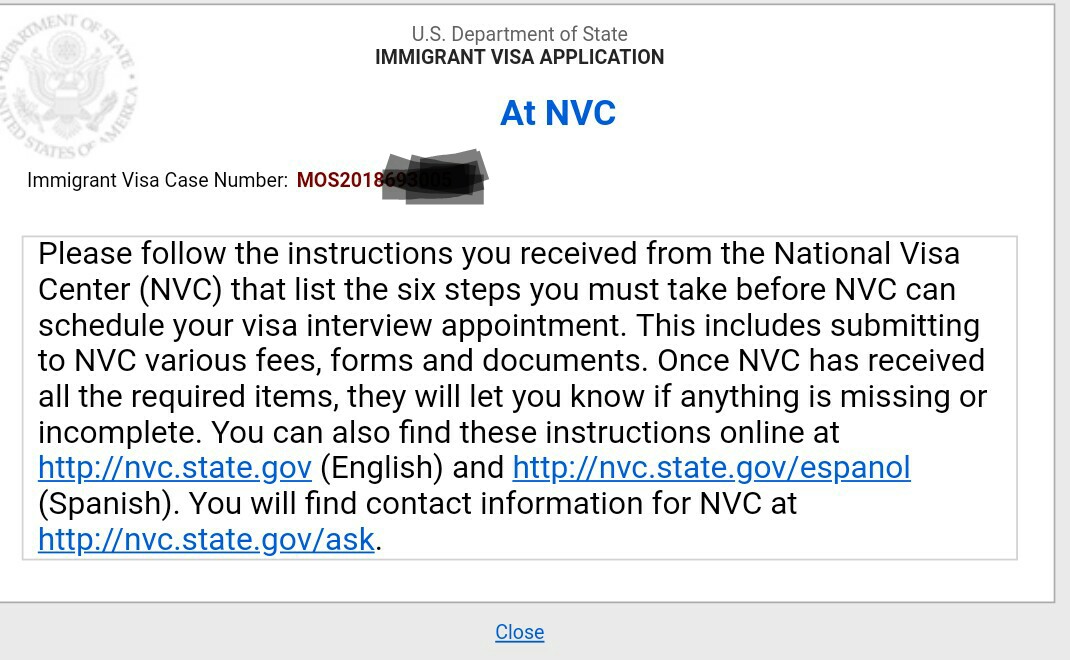Image resolution: width=1070 pixels, height=660 pixels.
Task: Click the 'IMMIGRANT VISA APPLICATION' title
Action: pos(519,57)
